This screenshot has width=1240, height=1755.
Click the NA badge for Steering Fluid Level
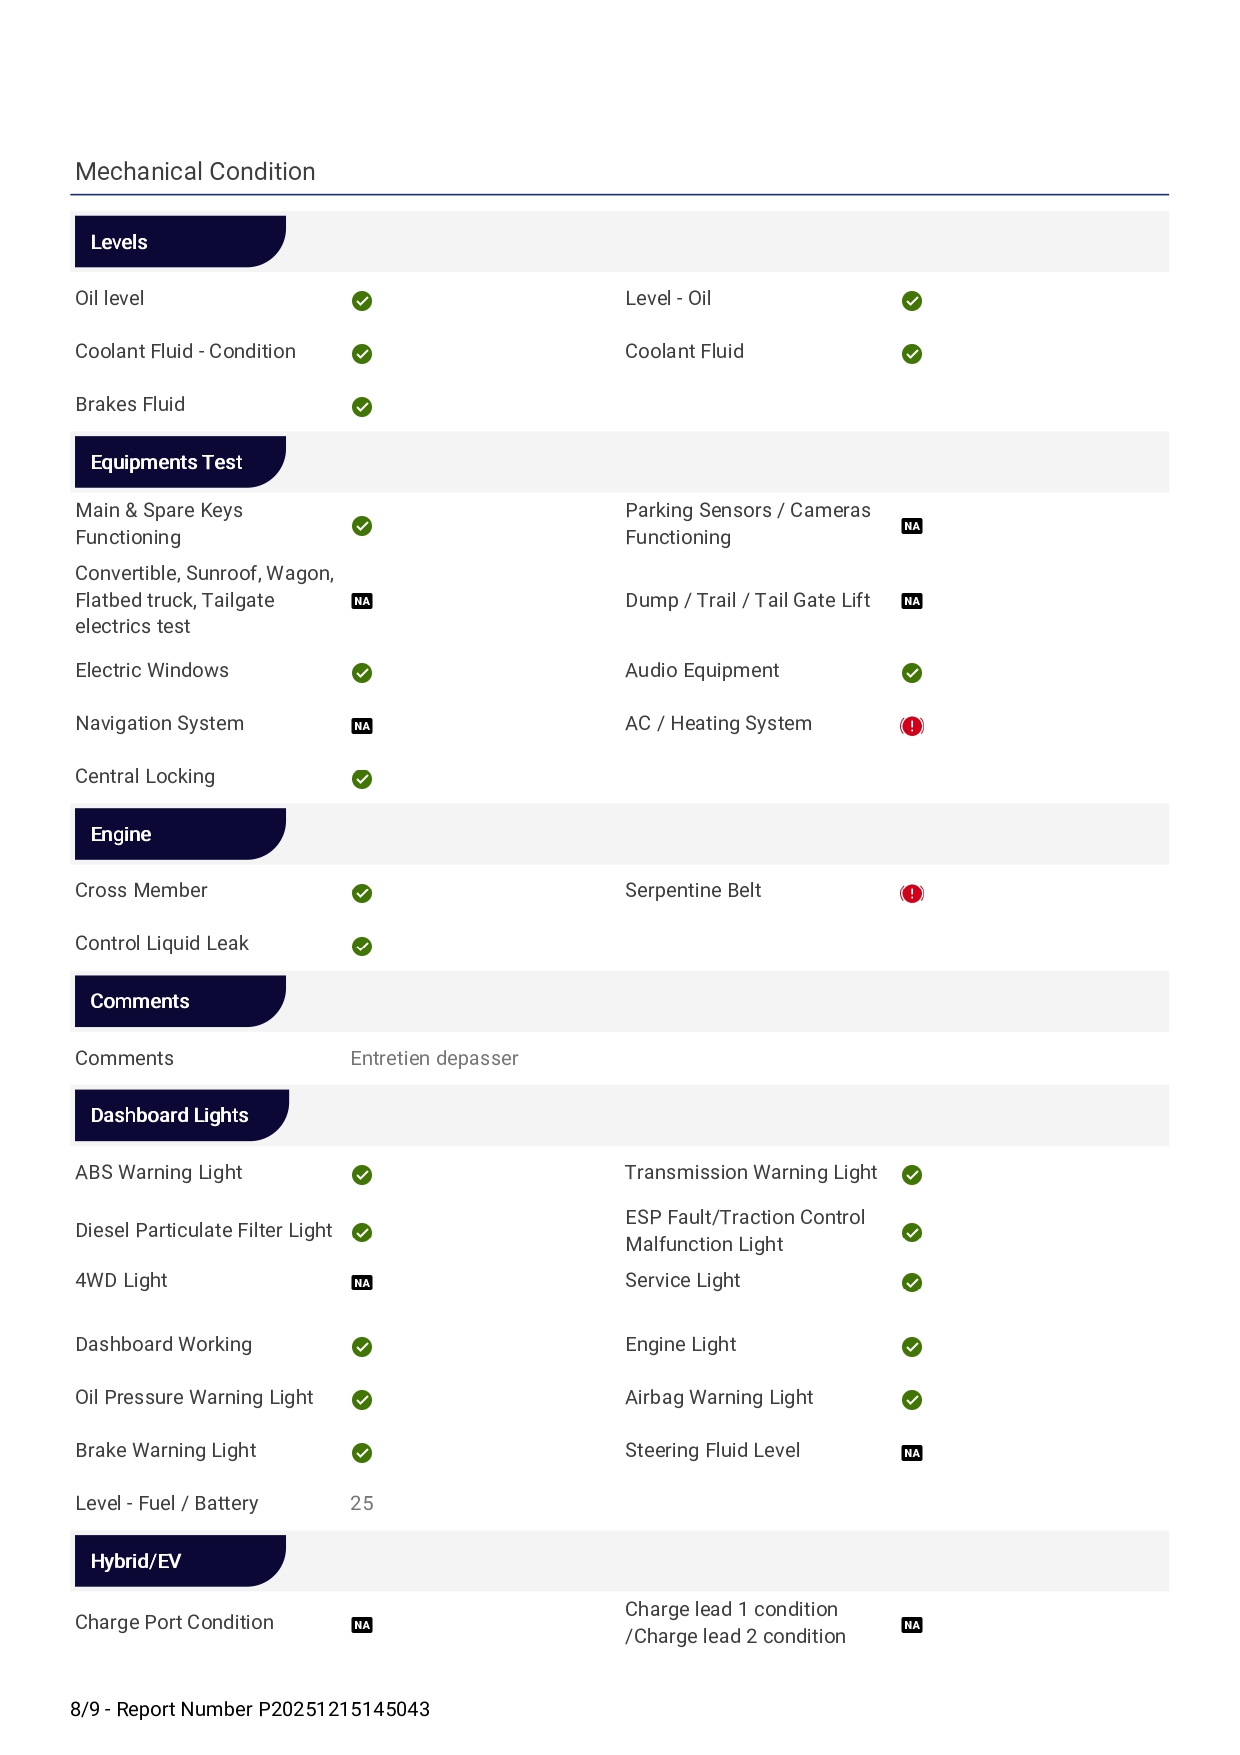911,1453
